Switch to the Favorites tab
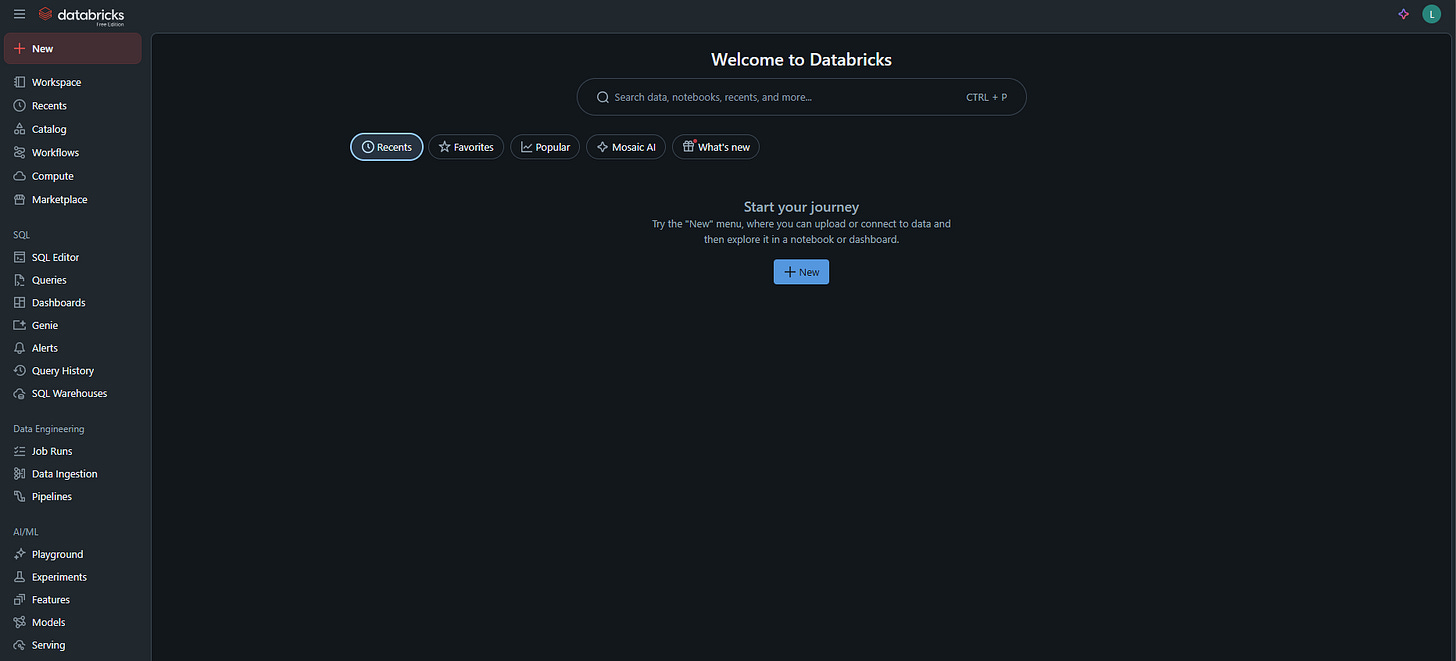The image size is (1456, 661). (x=466, y=147)
